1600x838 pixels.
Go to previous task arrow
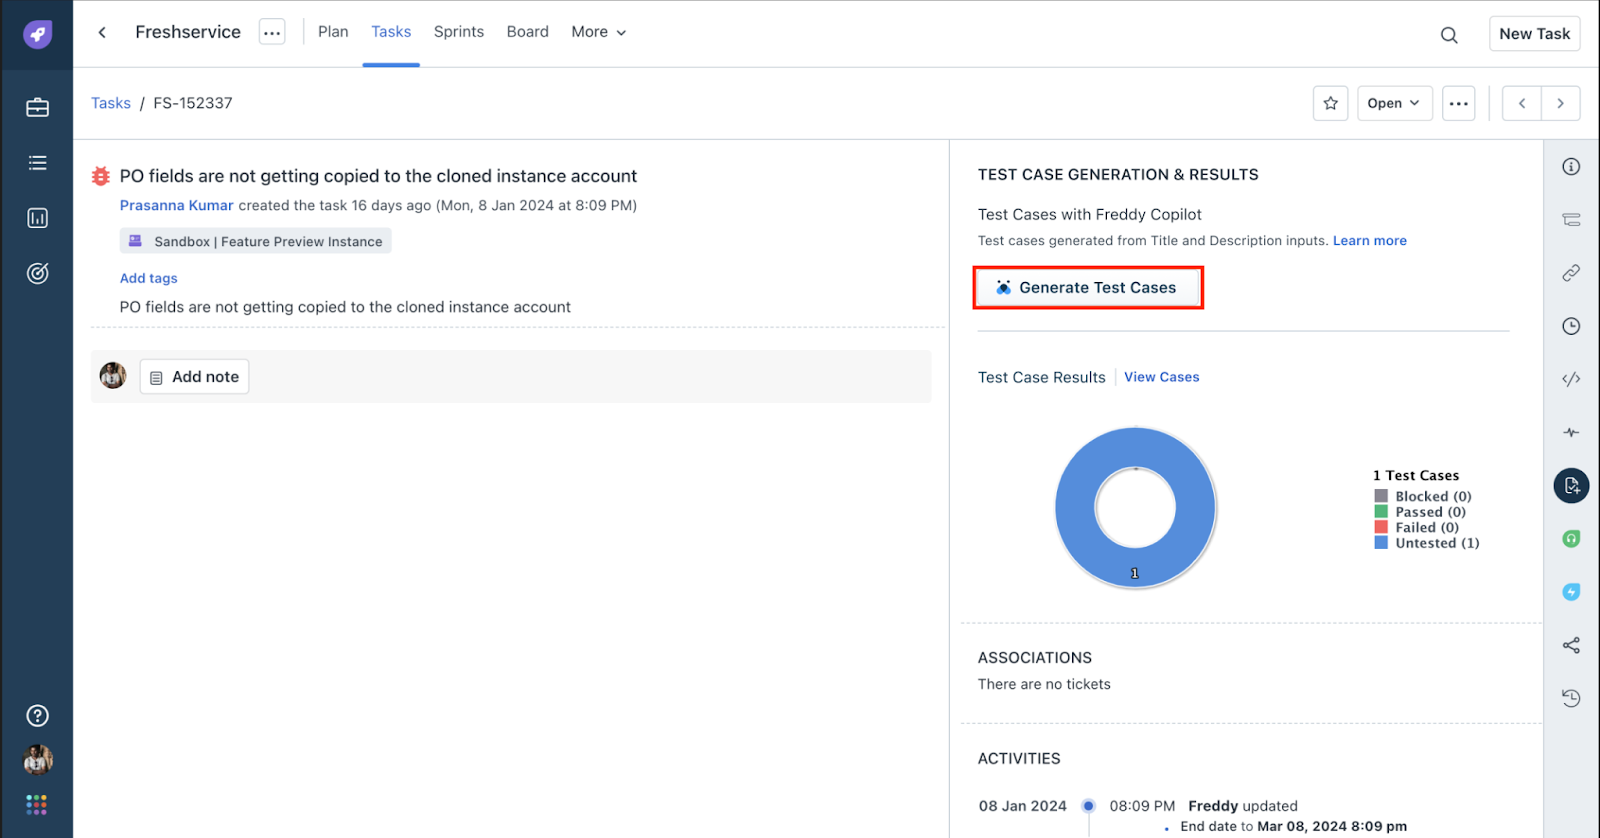(1522, 103)
